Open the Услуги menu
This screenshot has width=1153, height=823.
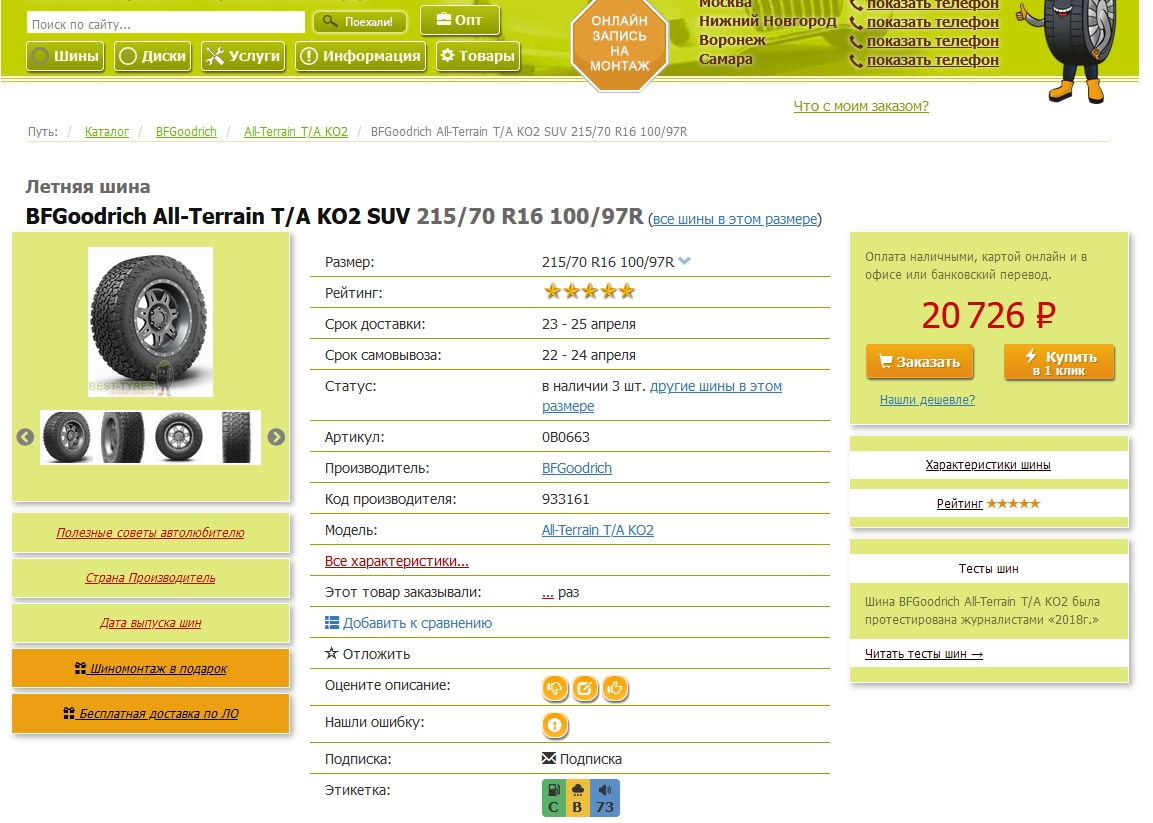click(243, 56)
